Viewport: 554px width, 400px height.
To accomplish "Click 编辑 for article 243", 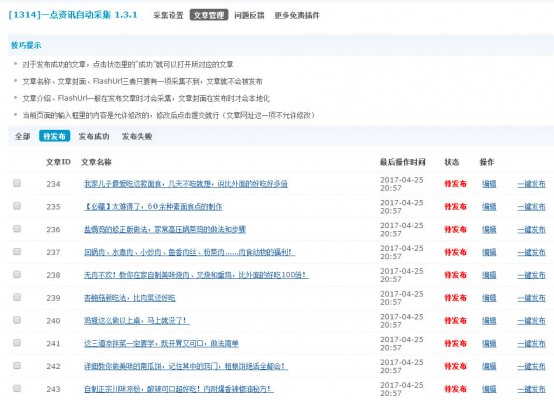I will pos(489,389).
